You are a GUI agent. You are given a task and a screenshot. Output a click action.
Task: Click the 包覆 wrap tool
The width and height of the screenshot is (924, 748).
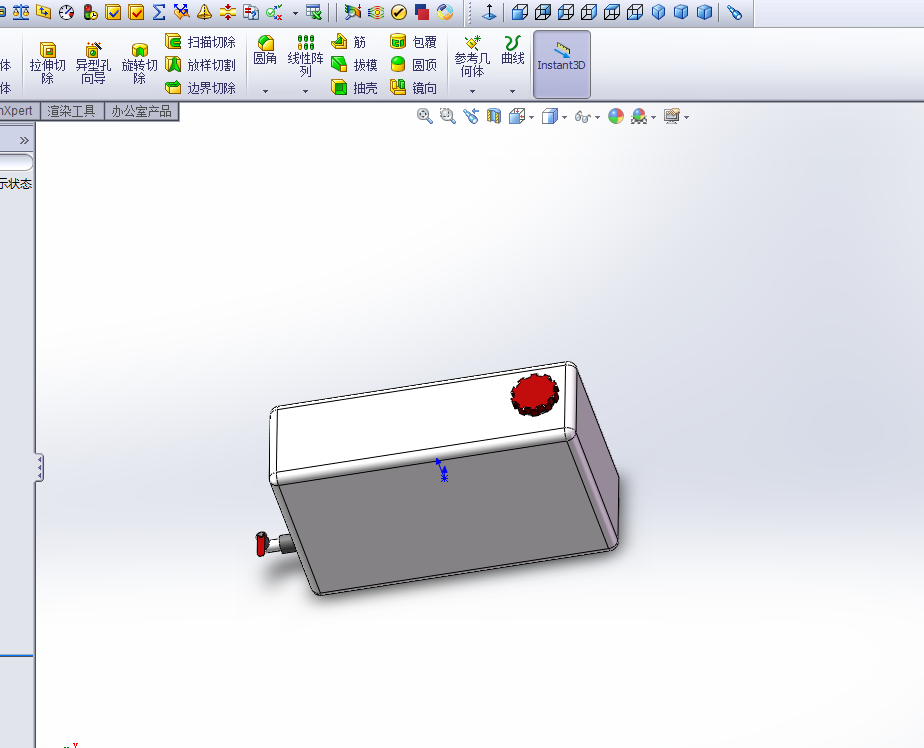point(413,41)
